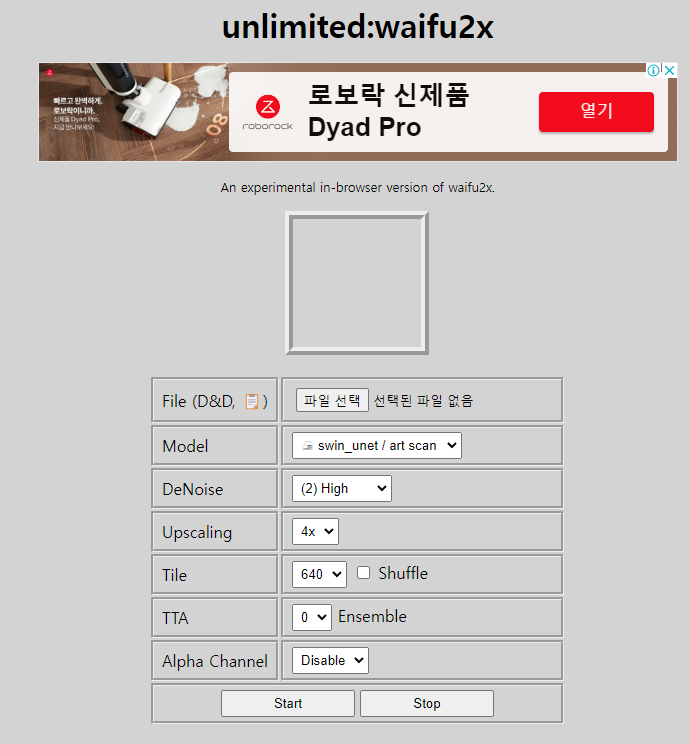The height and width of the screenshot is (744, 690).
Task: Open the Model dropdown swin_unet / art scan
Action: (377, 446)
